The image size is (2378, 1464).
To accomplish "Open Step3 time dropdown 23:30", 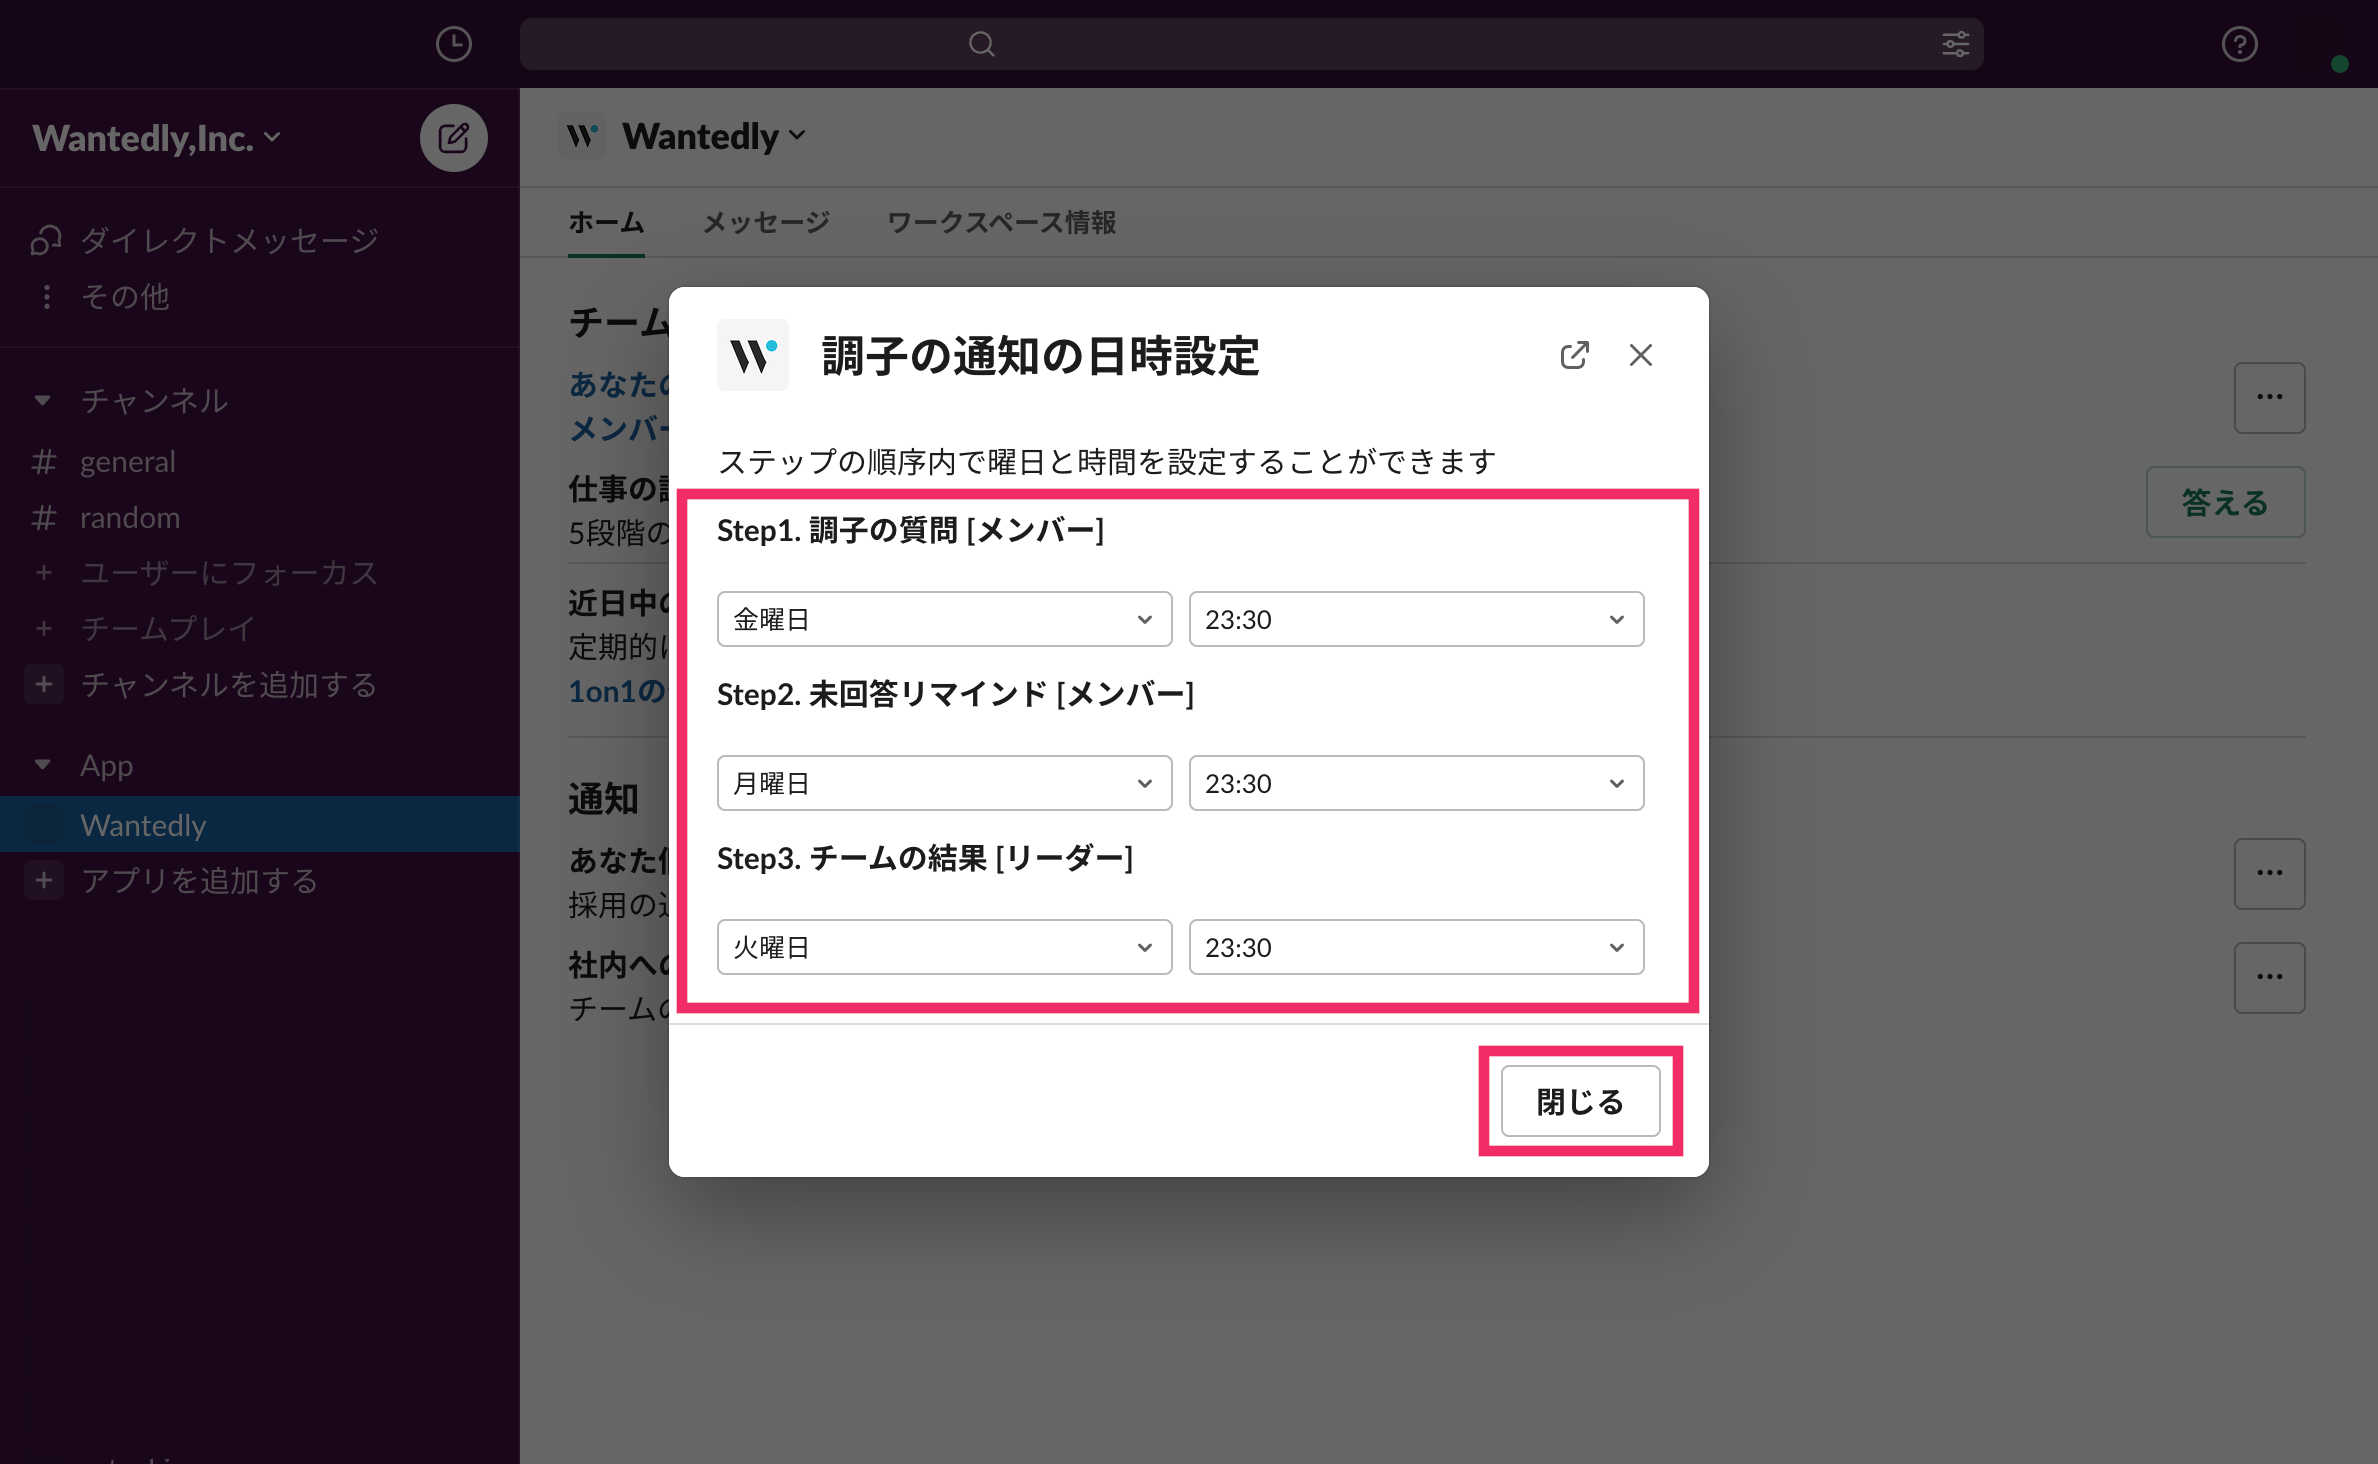I will [1415, 947].
